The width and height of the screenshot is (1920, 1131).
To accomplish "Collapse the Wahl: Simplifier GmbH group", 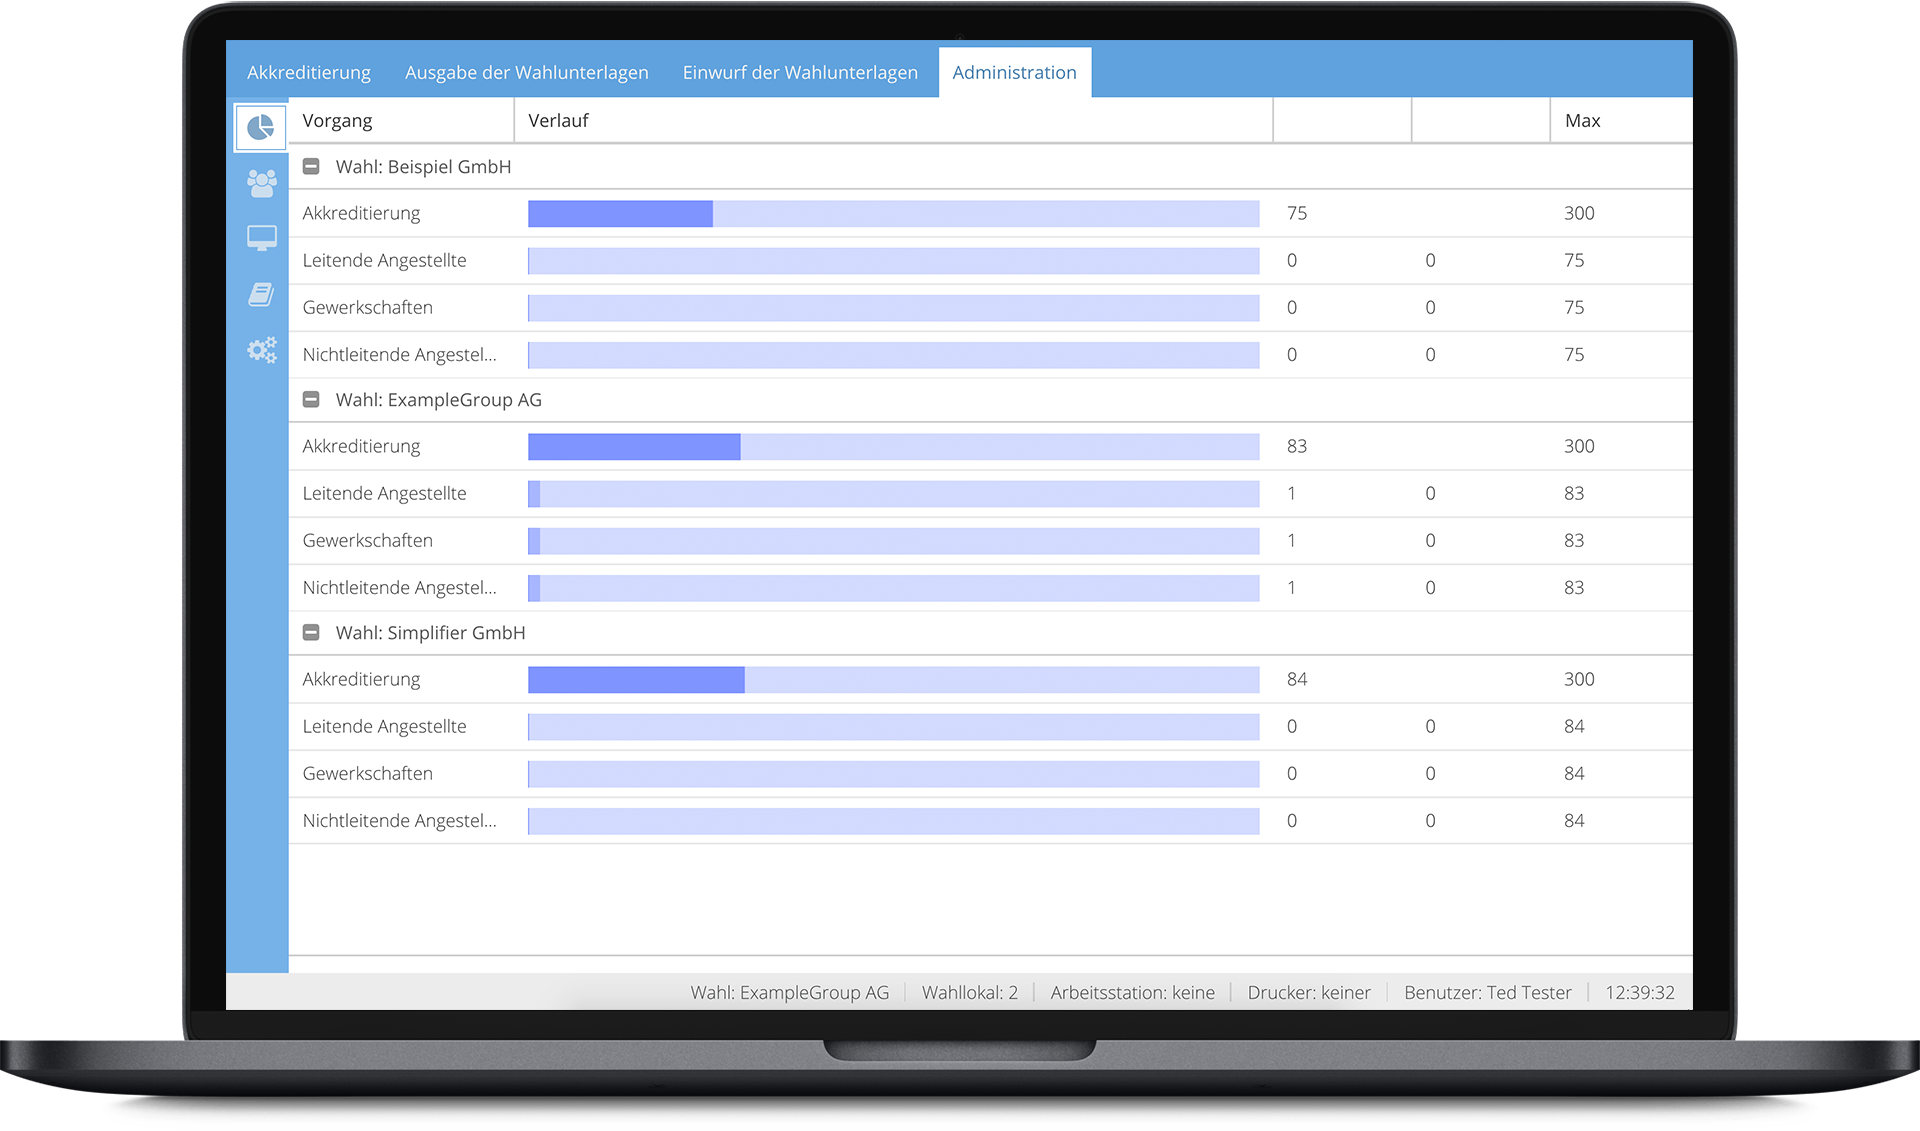I will coord(311,633).
